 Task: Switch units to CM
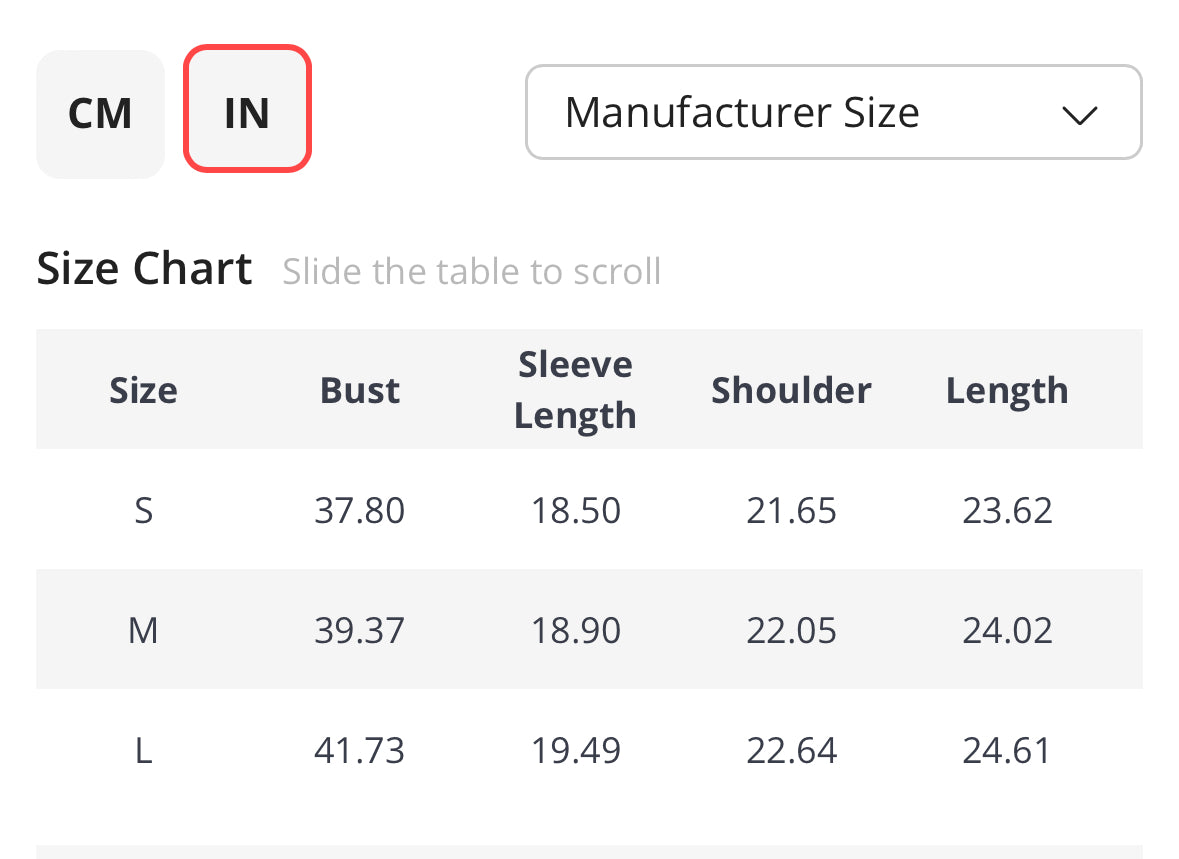[x=100, y=114]
